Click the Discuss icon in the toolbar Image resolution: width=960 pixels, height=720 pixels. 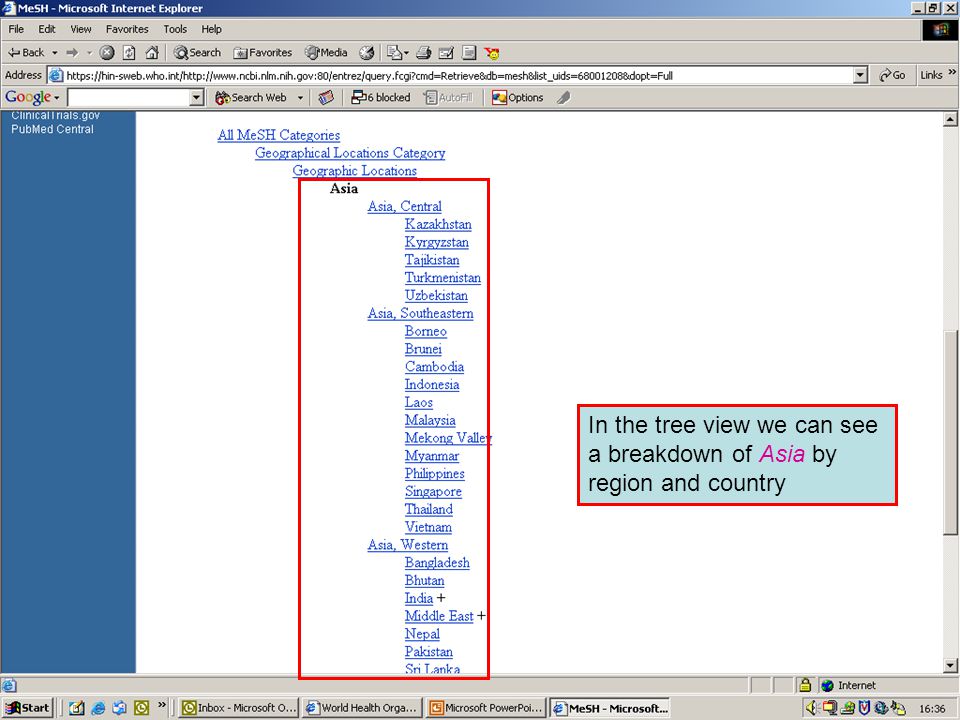point(469,53)
